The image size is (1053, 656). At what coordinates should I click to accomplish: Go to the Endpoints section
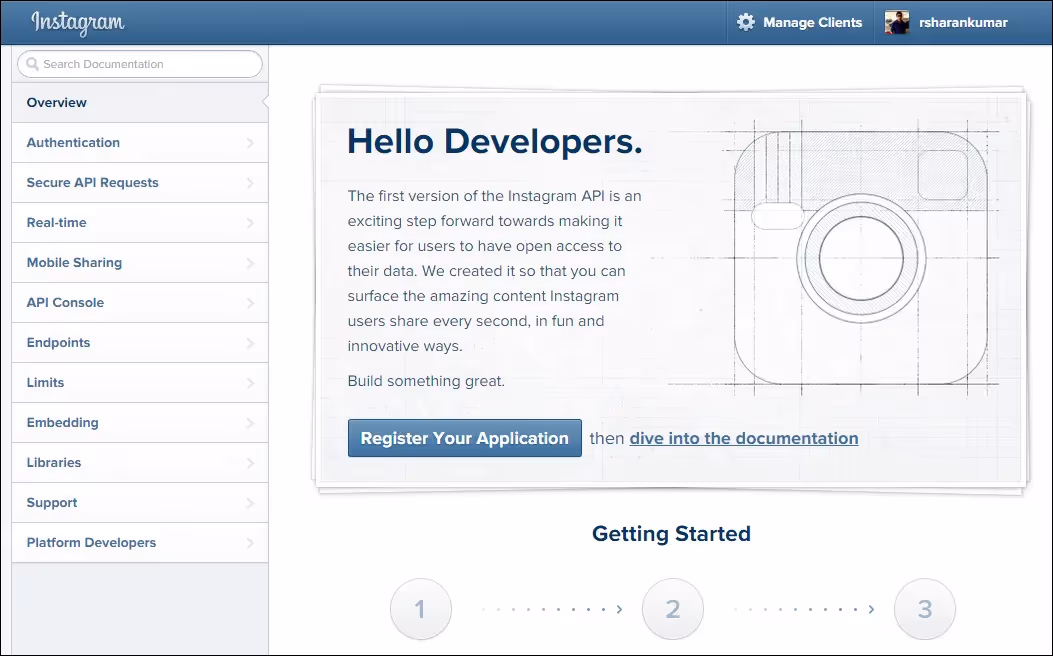[140, 342]
